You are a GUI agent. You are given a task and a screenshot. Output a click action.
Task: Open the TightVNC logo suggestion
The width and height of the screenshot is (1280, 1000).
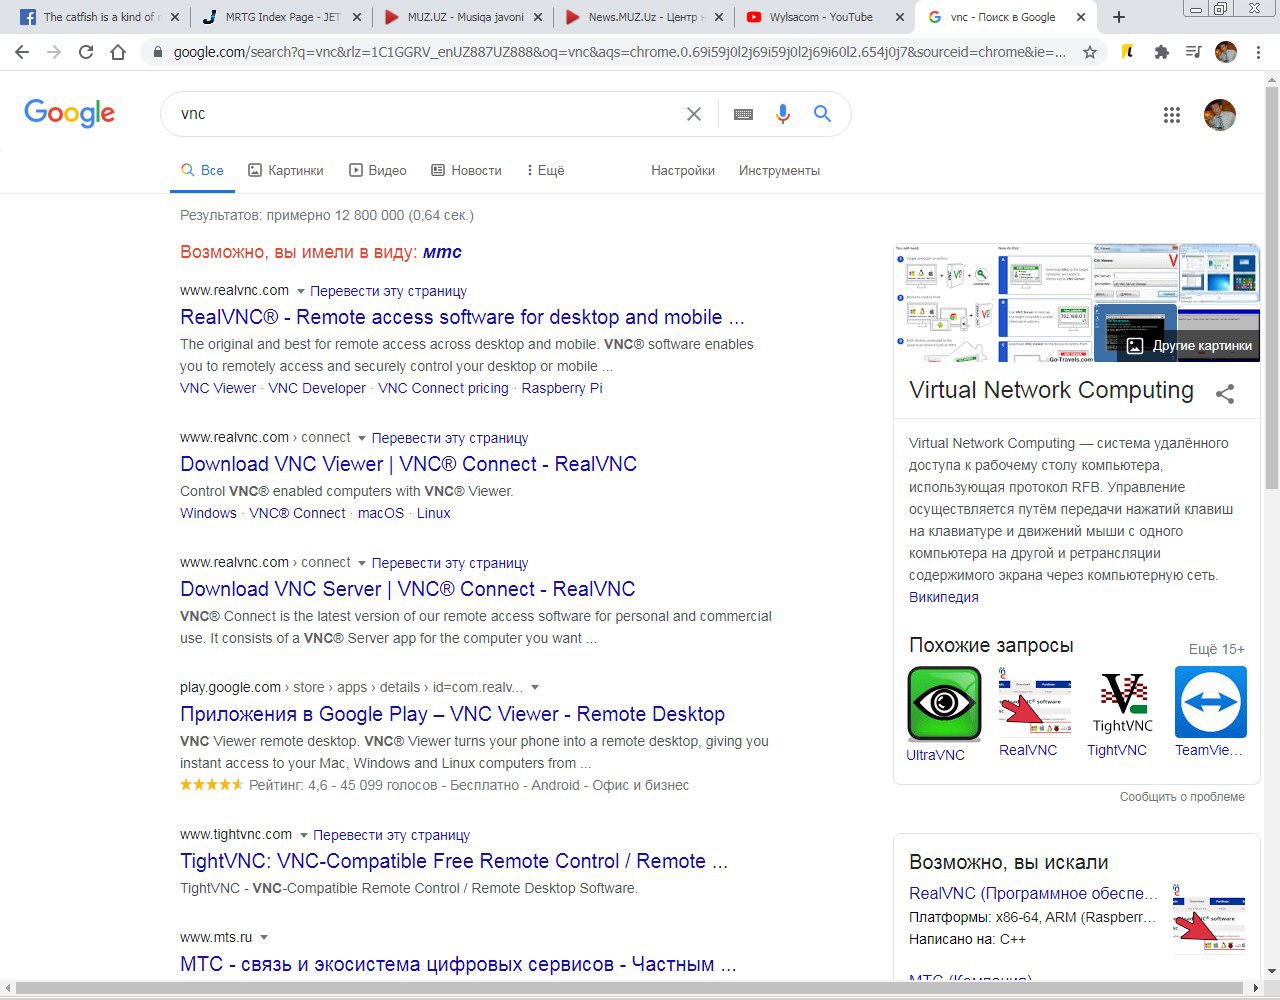tap(1122, 704)
